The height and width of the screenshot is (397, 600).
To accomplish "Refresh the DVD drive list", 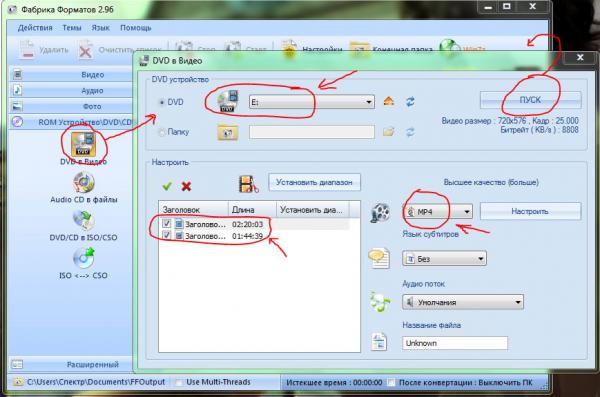I will (410, 101).
